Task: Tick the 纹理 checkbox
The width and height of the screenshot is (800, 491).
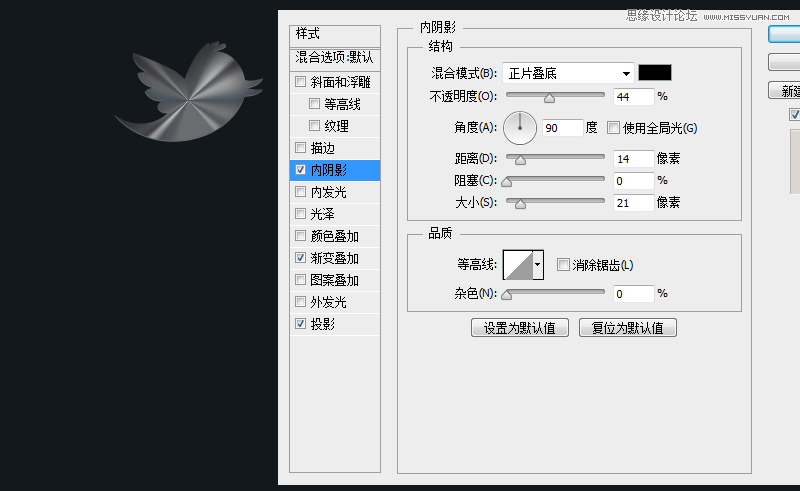Action: [314, 126]
